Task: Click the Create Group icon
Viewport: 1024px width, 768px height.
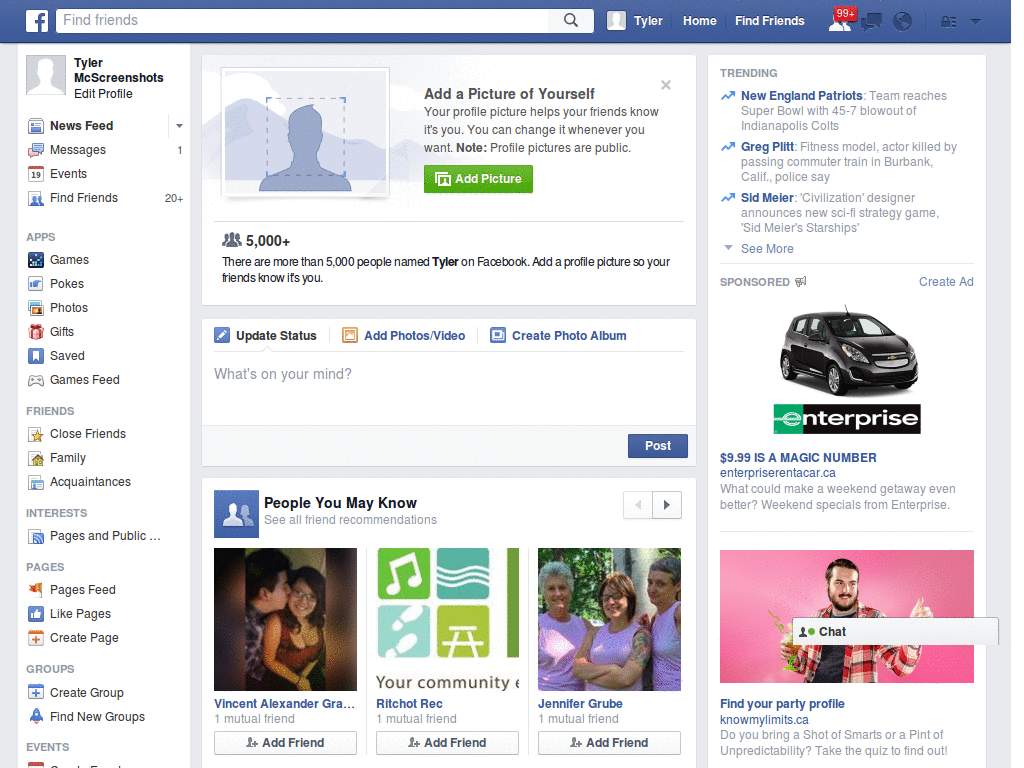Action: pos(36,692)
